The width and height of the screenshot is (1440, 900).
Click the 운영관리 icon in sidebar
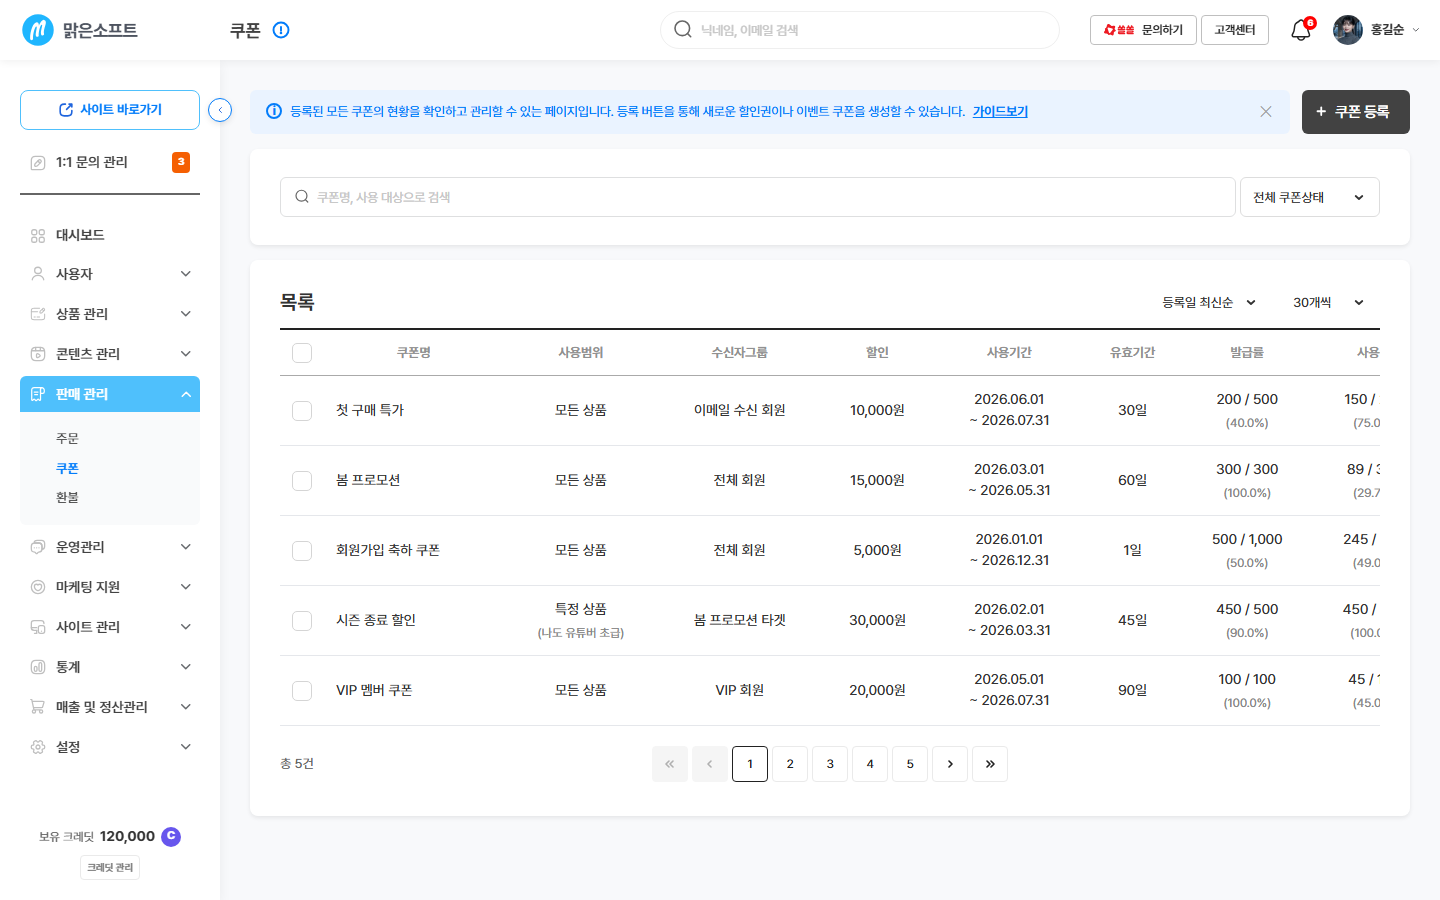click(38, 547)
